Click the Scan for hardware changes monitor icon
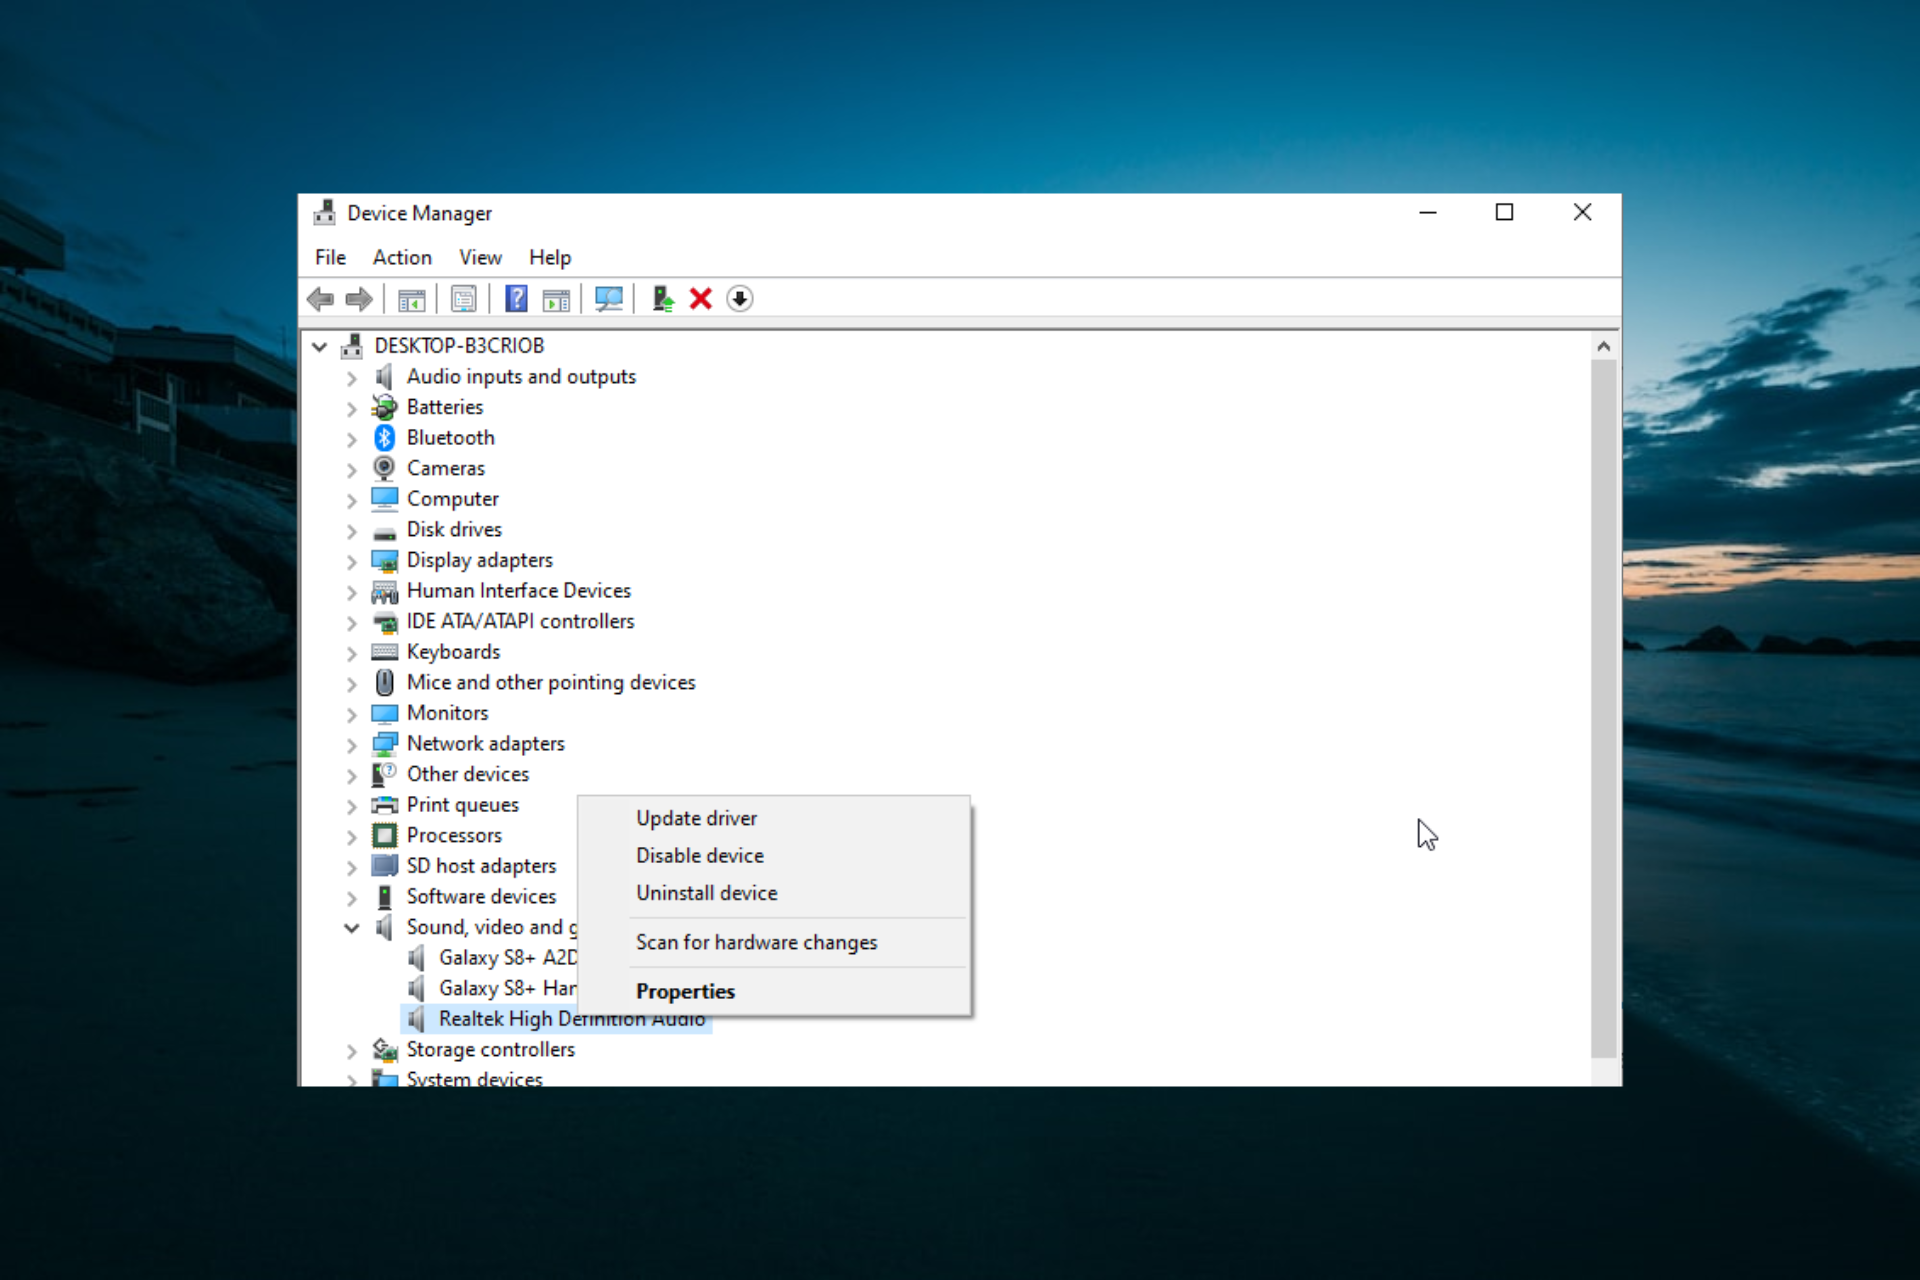 (608, 299)
